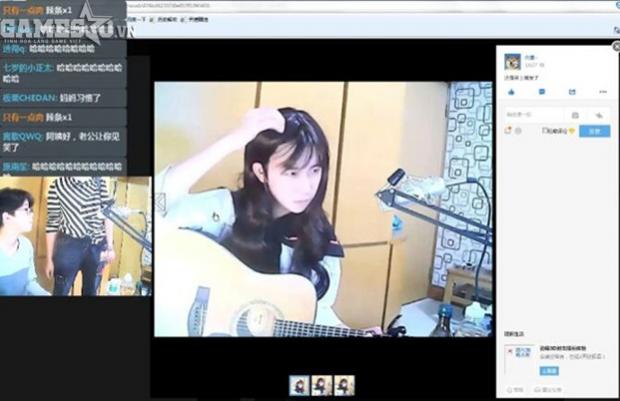Viewport: 620px width, 401px height.
Task: Click the orange icon below comment box
Action: [x=509, y=131]
